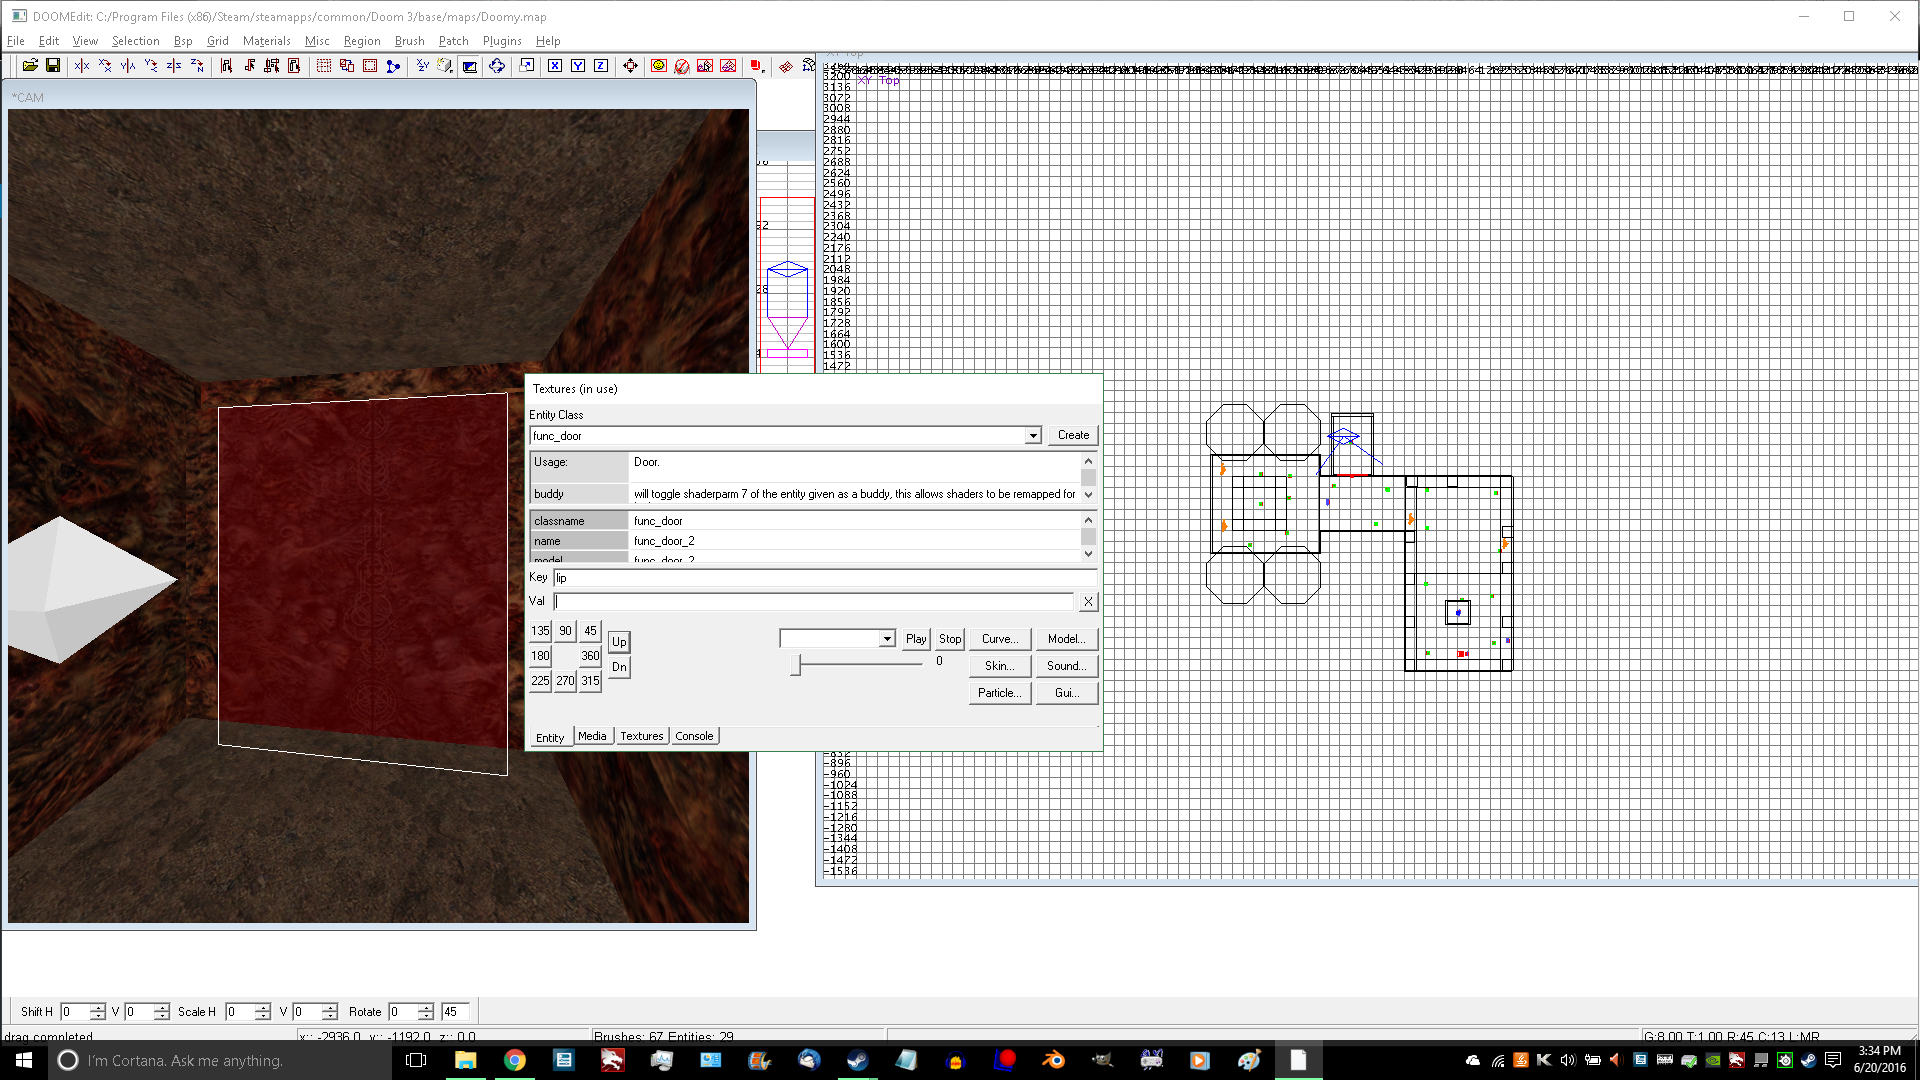
Task: Open the Brush menu
Action: (x=409, y=41)
